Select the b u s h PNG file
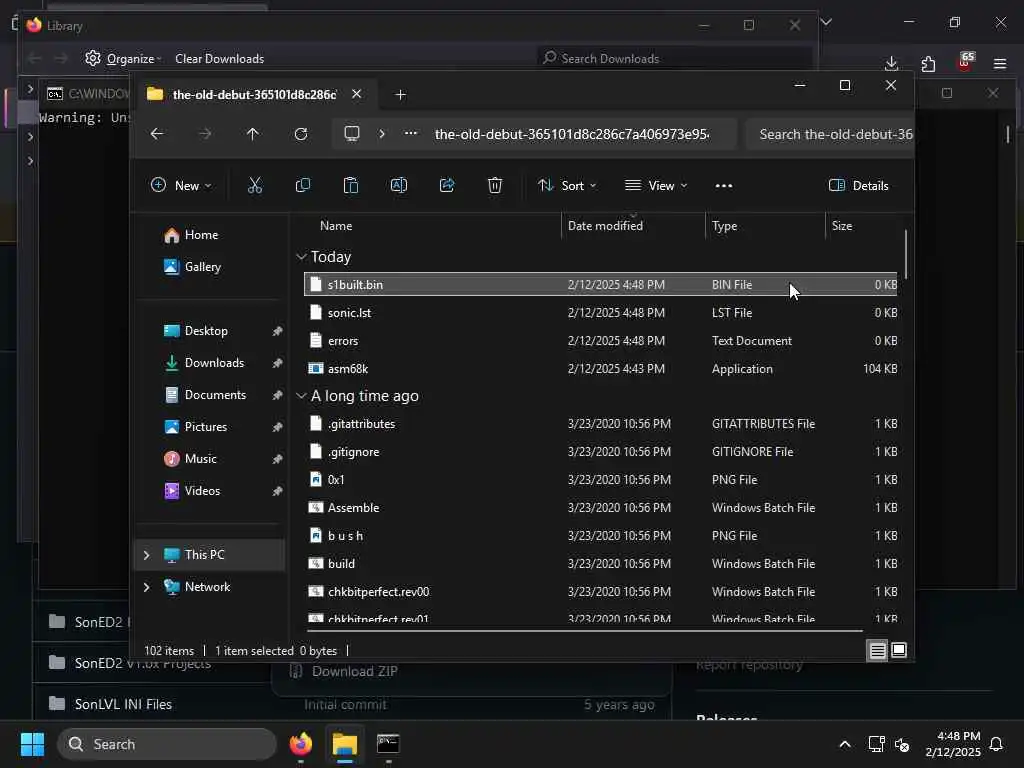Screen dimensions: 1024x768 click(x=600, y=536)
